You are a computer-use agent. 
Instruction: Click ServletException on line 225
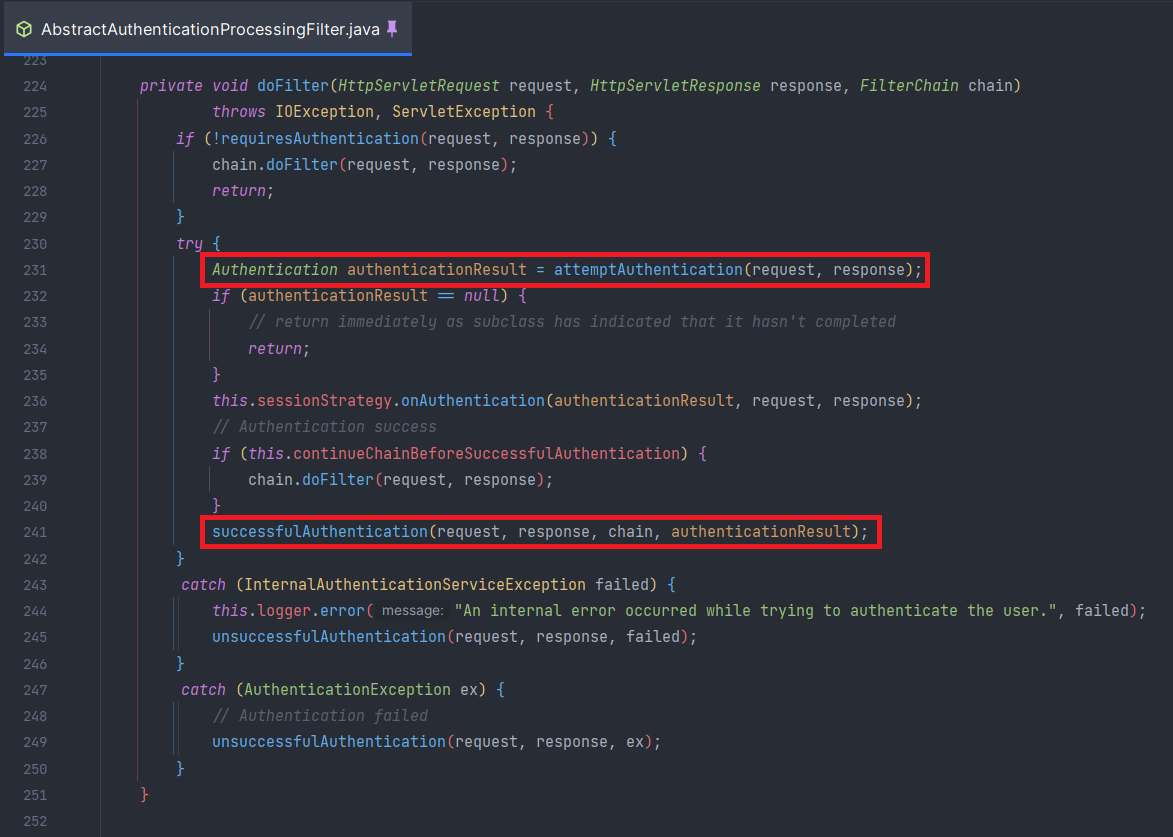(x=464, y=112)
